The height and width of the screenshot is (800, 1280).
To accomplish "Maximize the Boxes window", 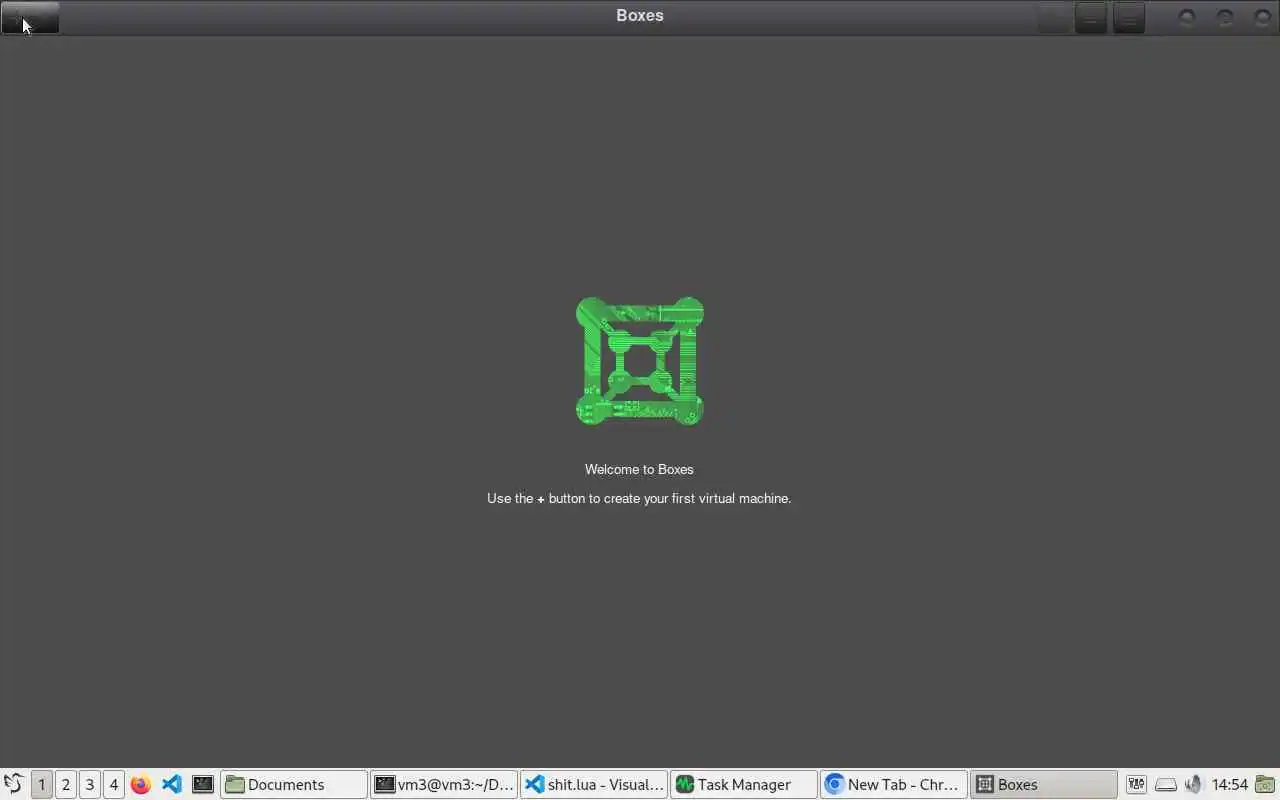I will [1225, 17].
